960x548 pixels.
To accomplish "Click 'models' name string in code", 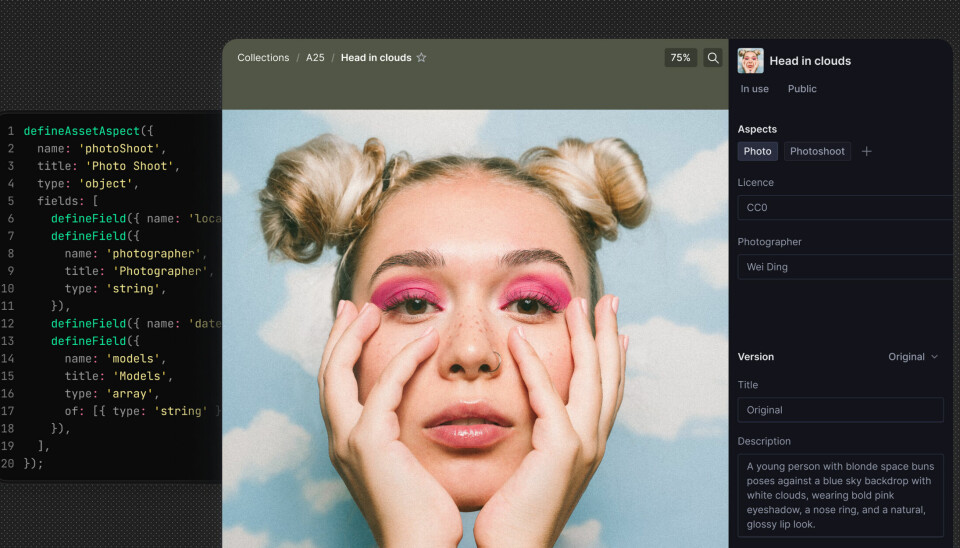I will click(x=133, y=359).
